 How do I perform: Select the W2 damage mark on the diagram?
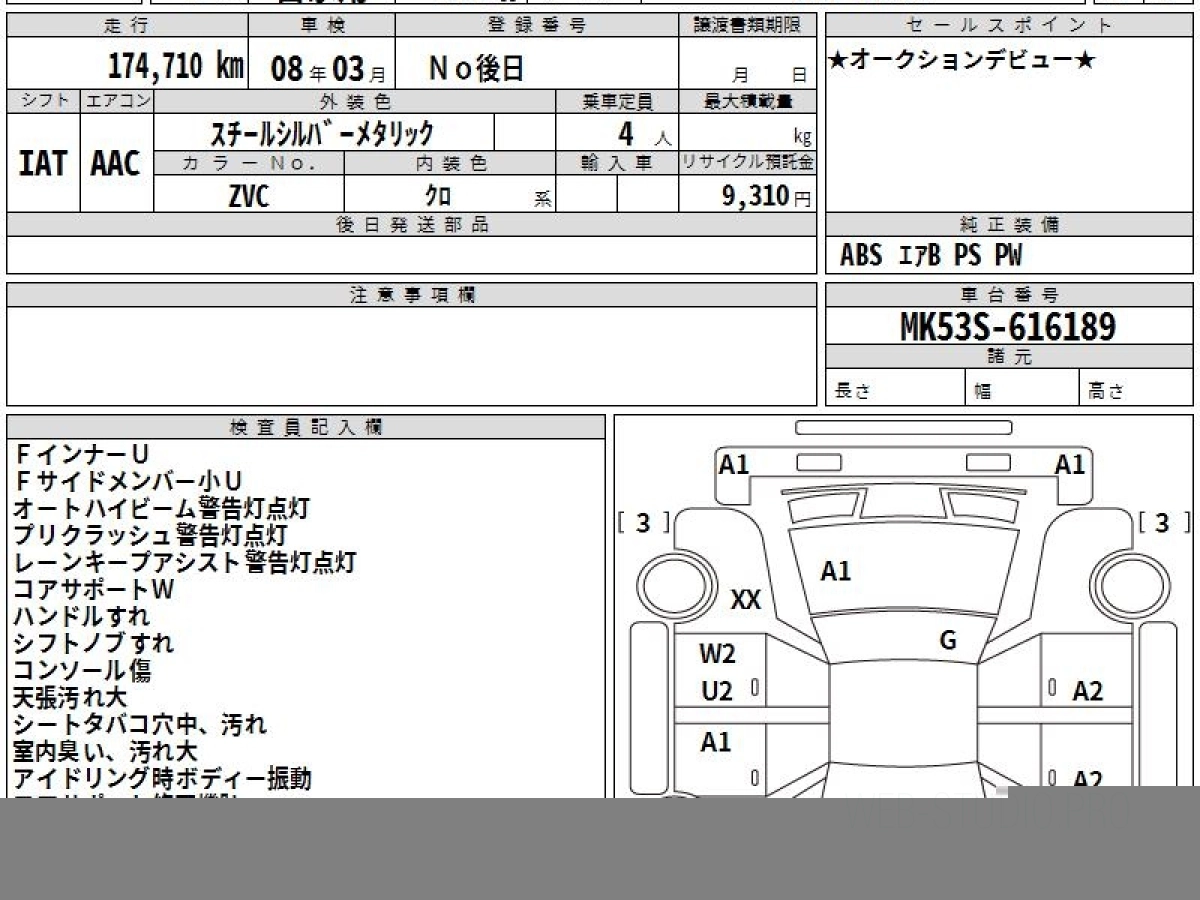(x=717, y=655)
